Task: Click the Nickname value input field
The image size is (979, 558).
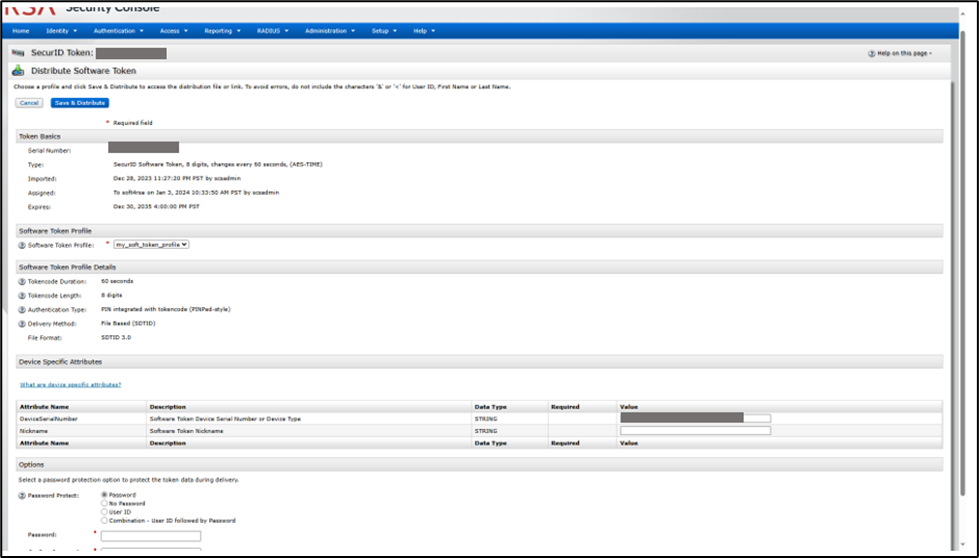Action: coord(695,430)
